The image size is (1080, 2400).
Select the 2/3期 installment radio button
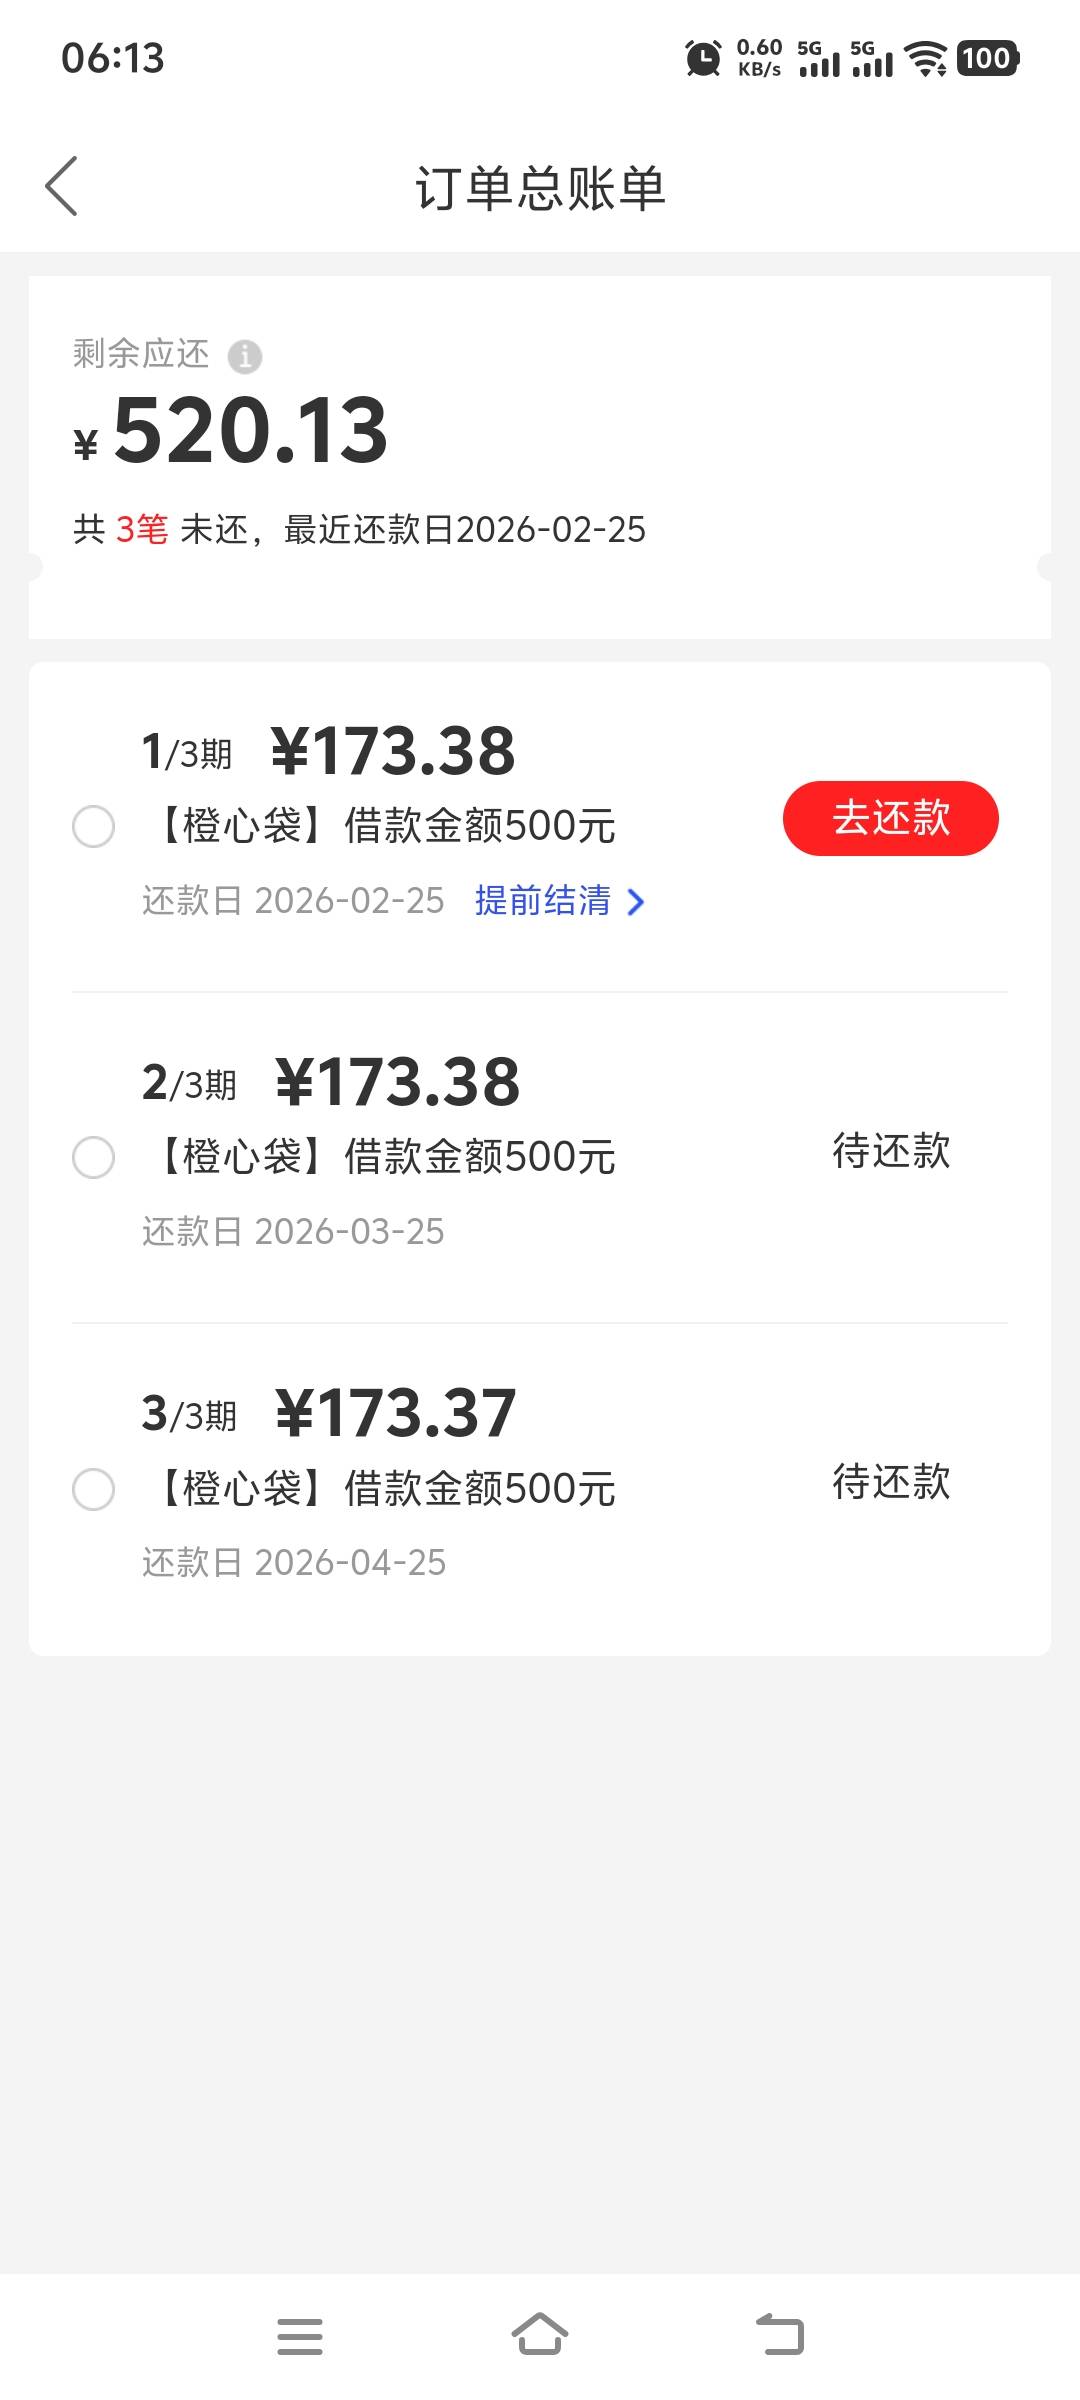click(x=94, y=1158)
